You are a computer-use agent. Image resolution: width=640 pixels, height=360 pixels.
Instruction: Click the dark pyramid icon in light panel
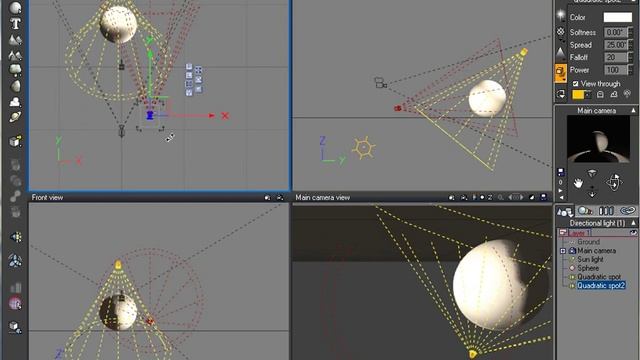click(561, 53)
